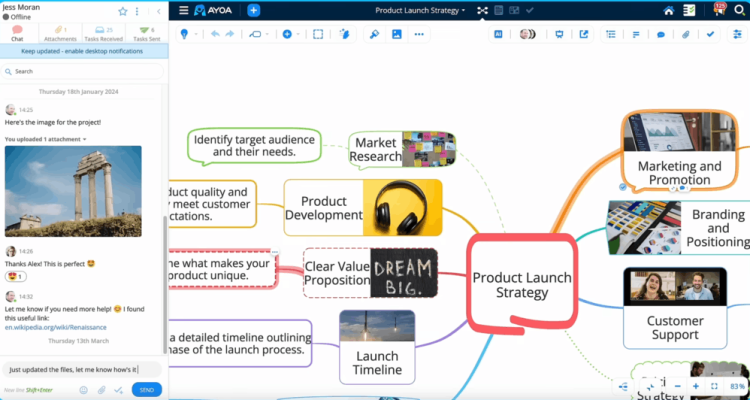
Task: Switch to the document view icon
Action: point(498,11)
